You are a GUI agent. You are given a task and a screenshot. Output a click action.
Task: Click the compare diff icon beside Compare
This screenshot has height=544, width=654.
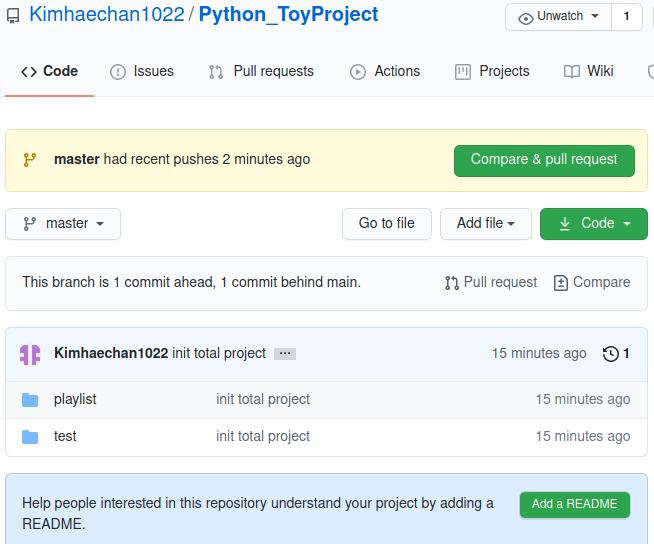tap(561, 283)
